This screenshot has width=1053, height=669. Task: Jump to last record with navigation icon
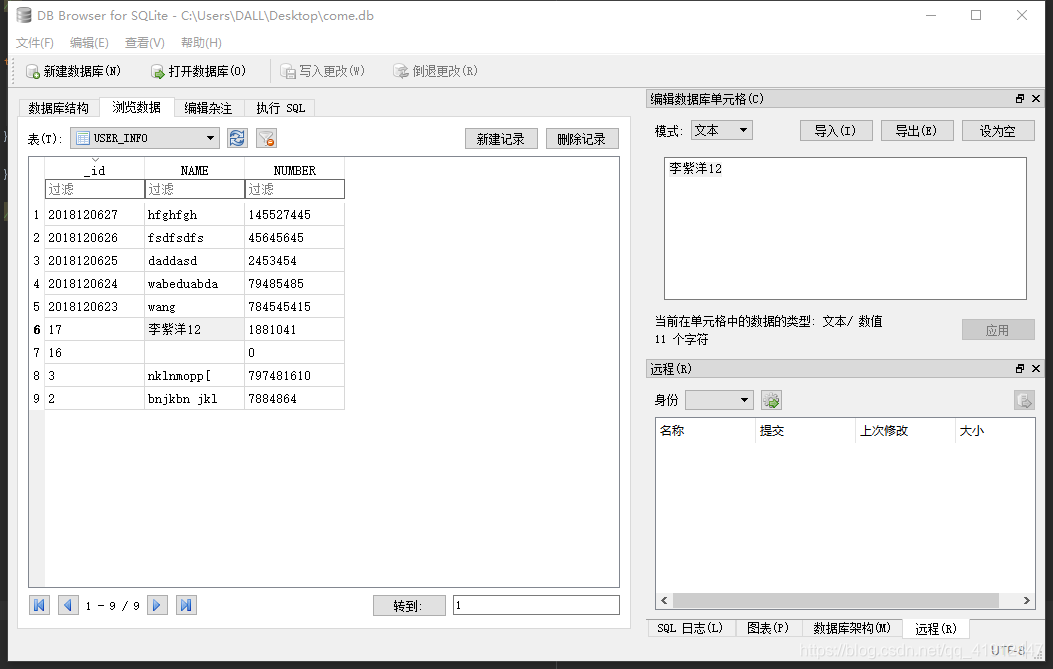pos(186,604)
